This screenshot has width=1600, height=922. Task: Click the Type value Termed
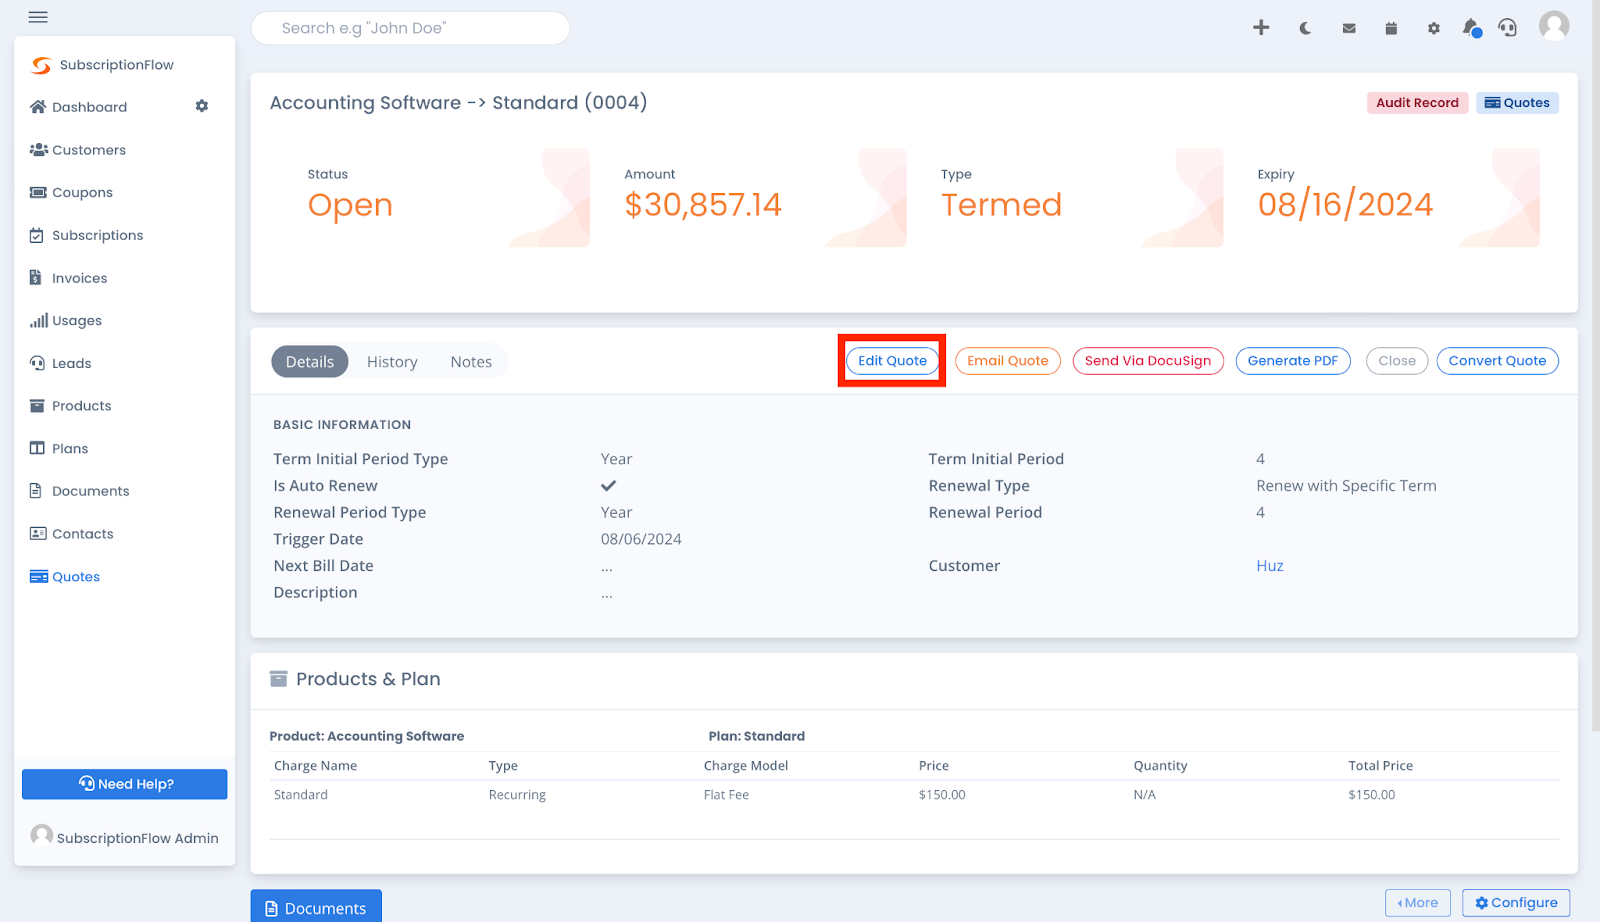pyautogui.click(x=1001, y=205)
